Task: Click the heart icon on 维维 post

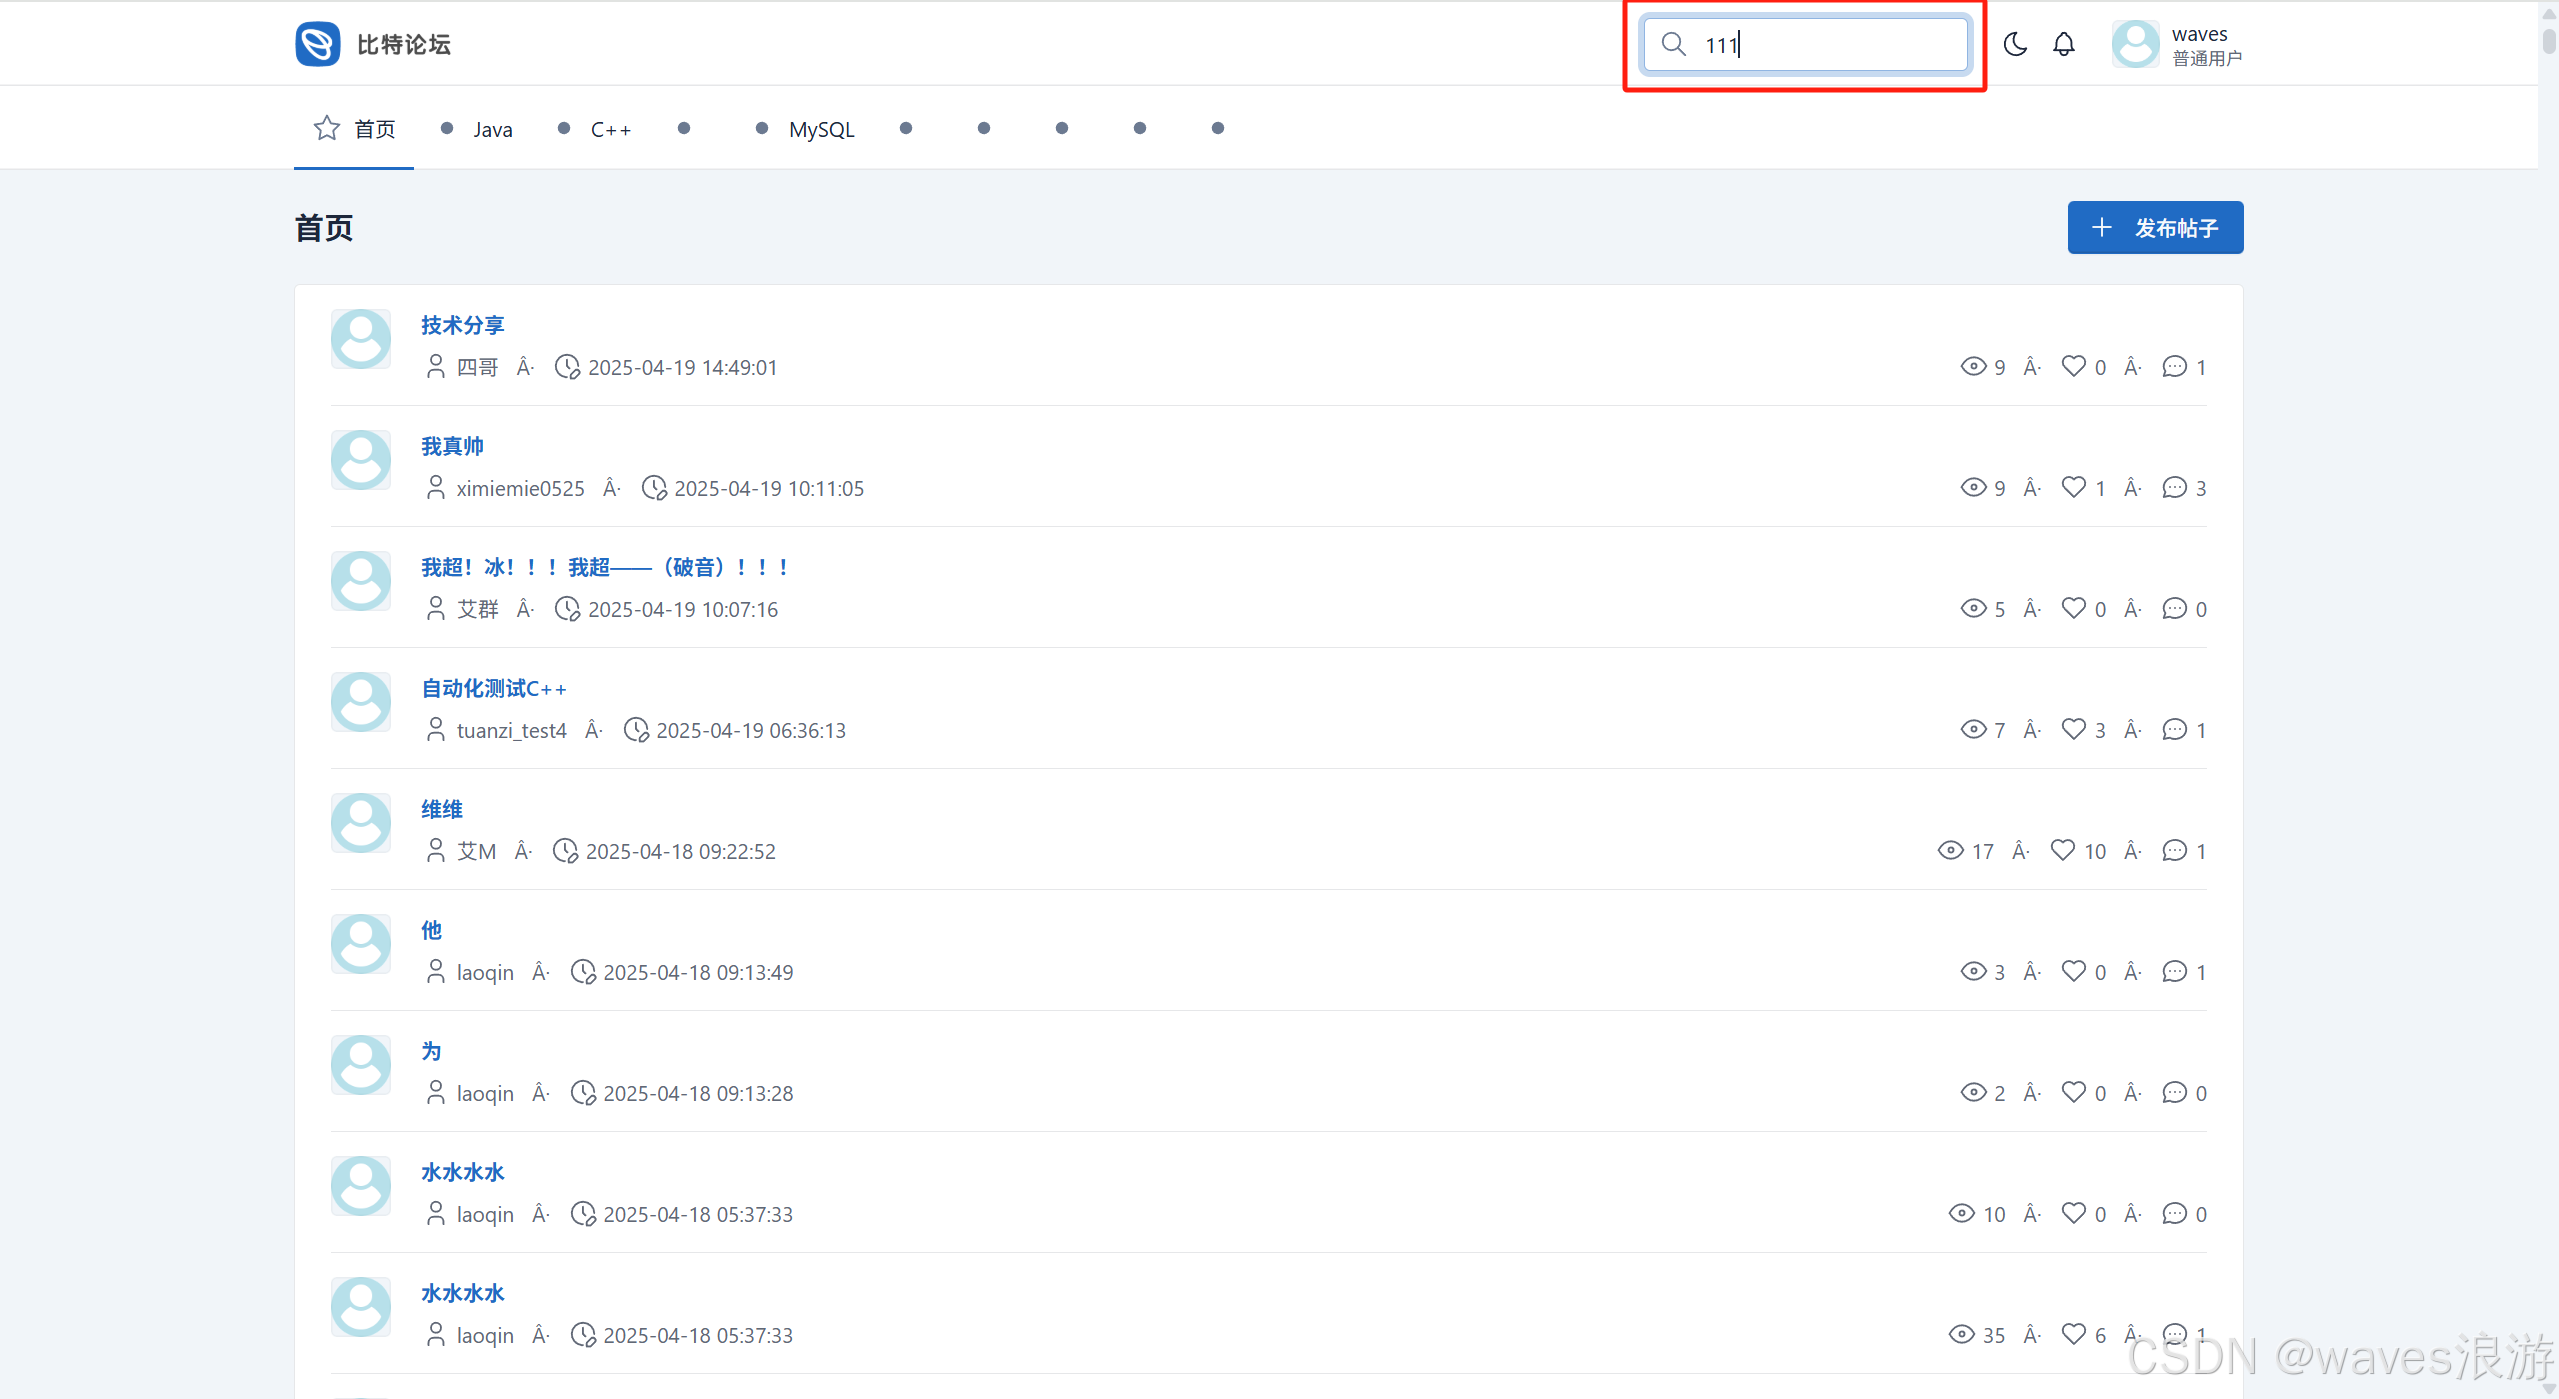Action: (x=2063, y=850)
